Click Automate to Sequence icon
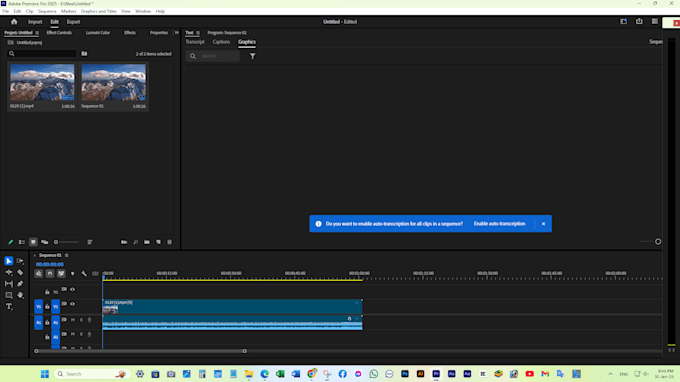 pyautogui.click(x=124, y=242)
